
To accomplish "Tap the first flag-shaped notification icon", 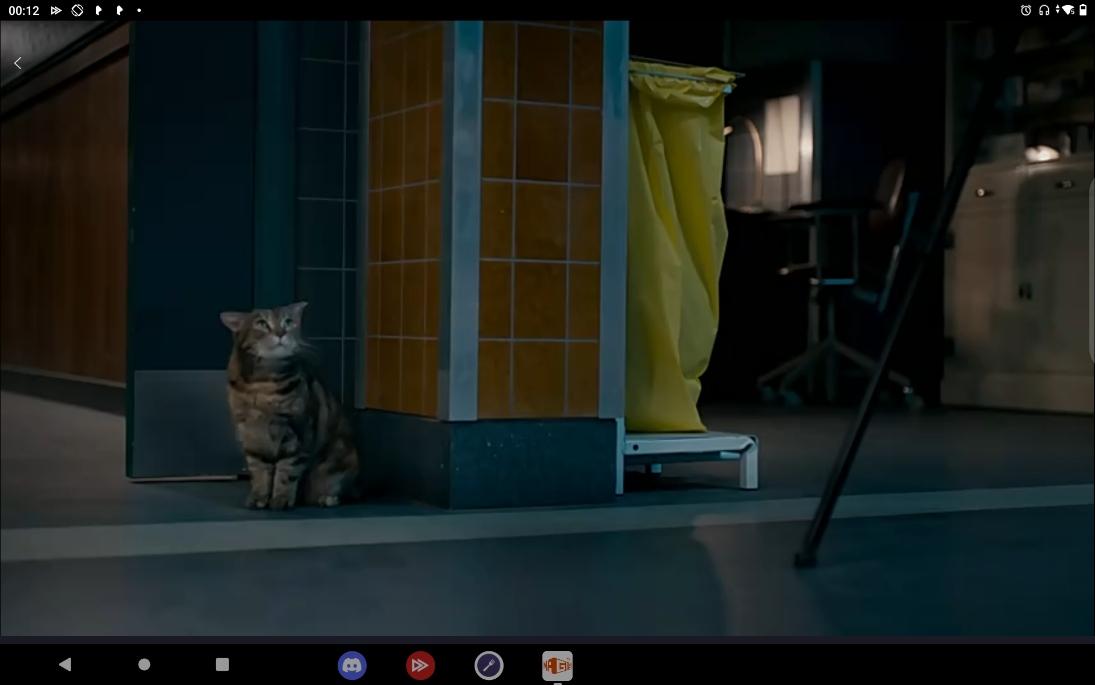I will [x=98, y=10].
